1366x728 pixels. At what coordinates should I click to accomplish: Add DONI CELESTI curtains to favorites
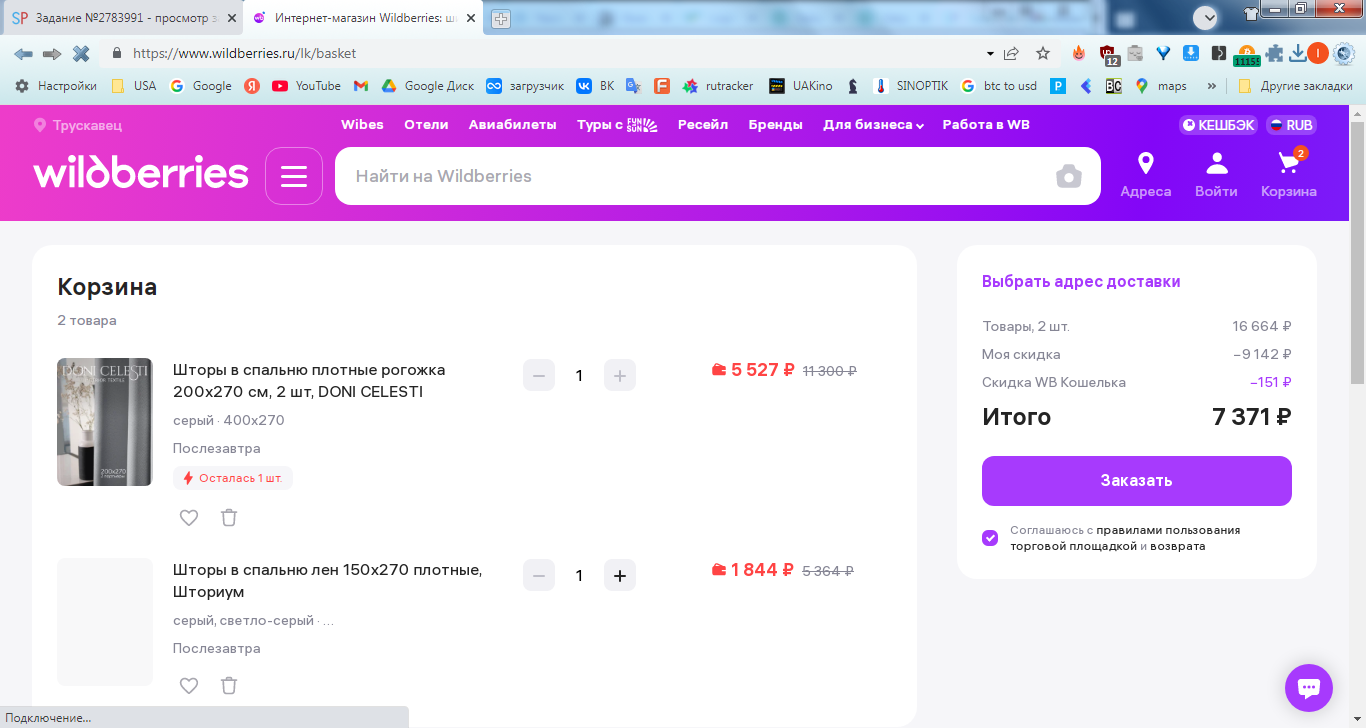click(x=189, y=517)
